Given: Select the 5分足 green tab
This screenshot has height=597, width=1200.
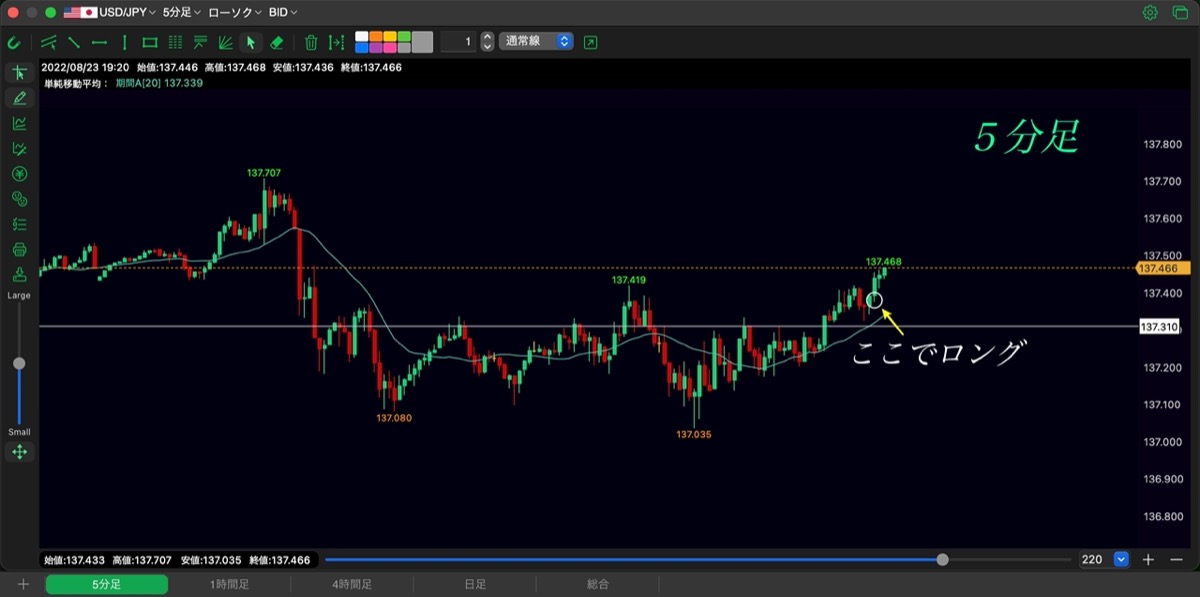Looking at the screenshot, I should click(106, 584).
